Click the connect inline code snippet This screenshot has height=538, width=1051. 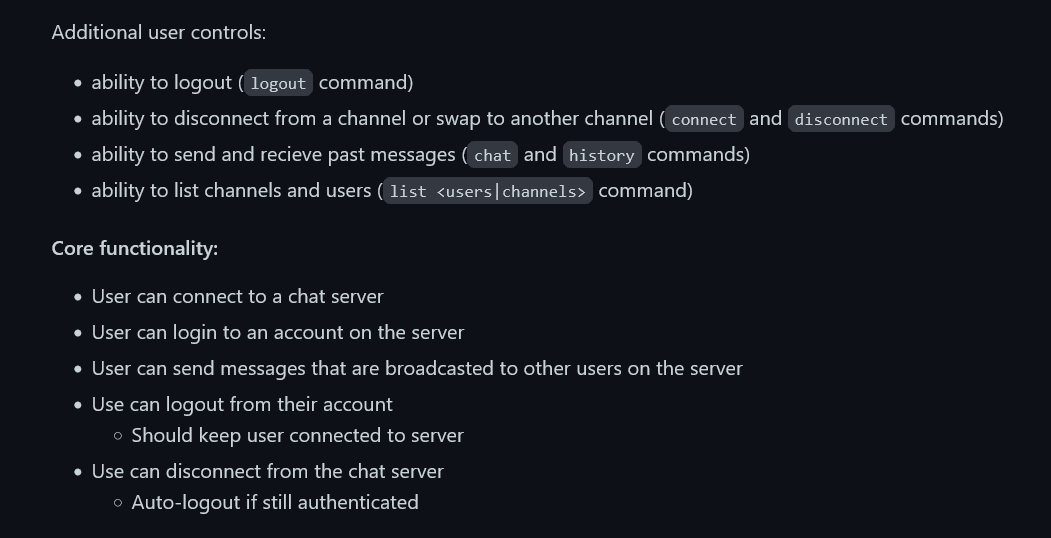(704, 119)
